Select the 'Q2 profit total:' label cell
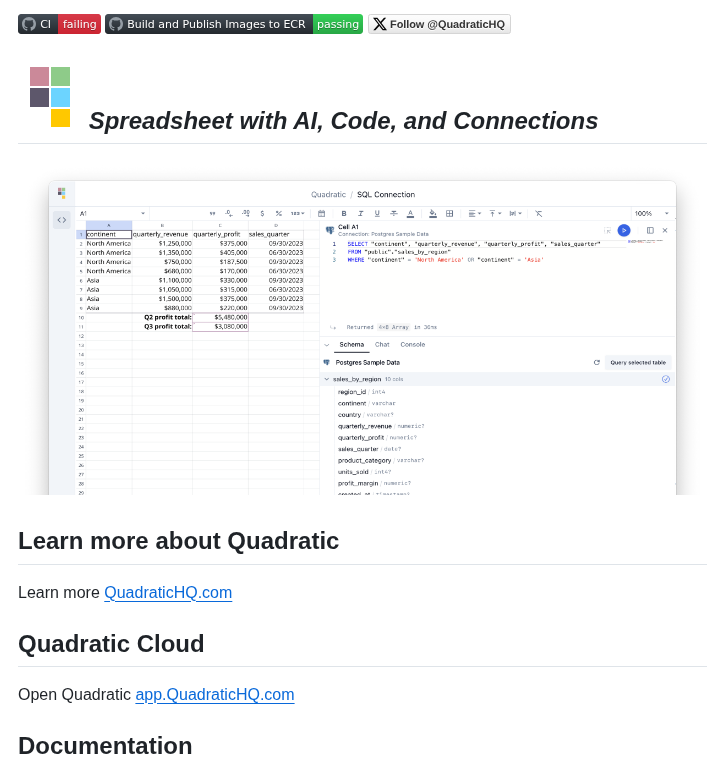 (162, 317)
